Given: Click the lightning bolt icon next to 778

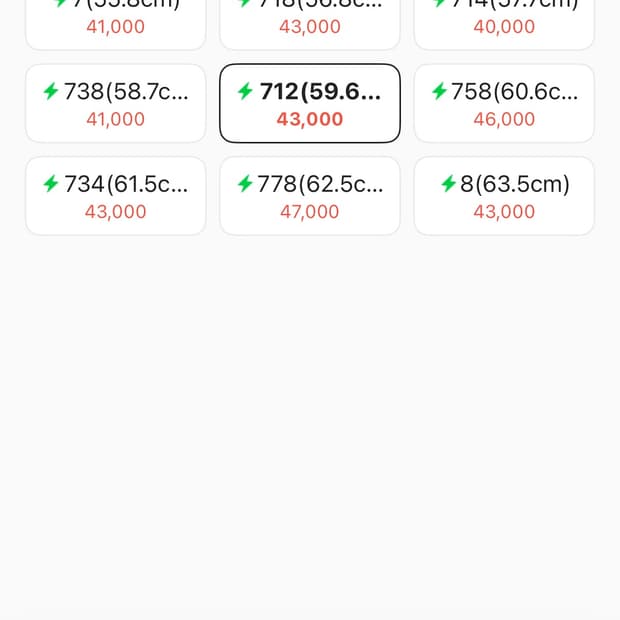Looking at the screenshot, I should coord(245,184).
